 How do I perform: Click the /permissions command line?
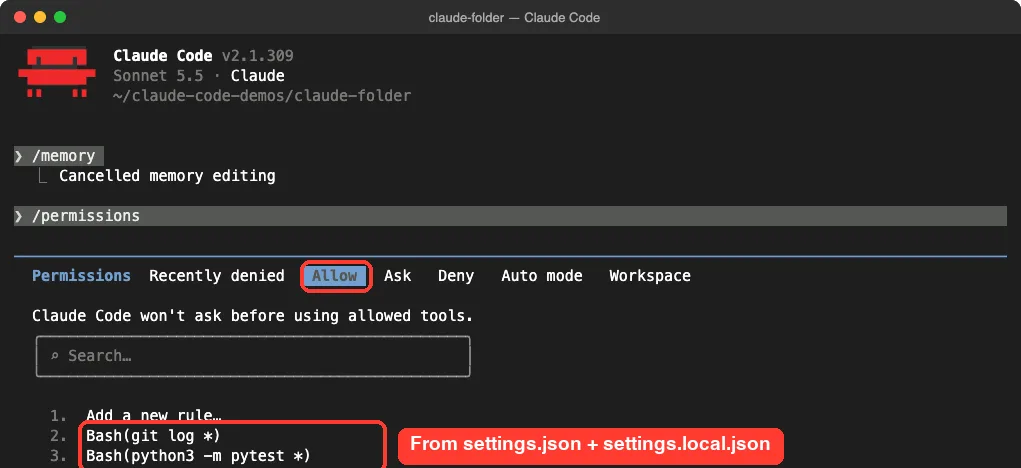pyautogui.click(x=510, y=216)
